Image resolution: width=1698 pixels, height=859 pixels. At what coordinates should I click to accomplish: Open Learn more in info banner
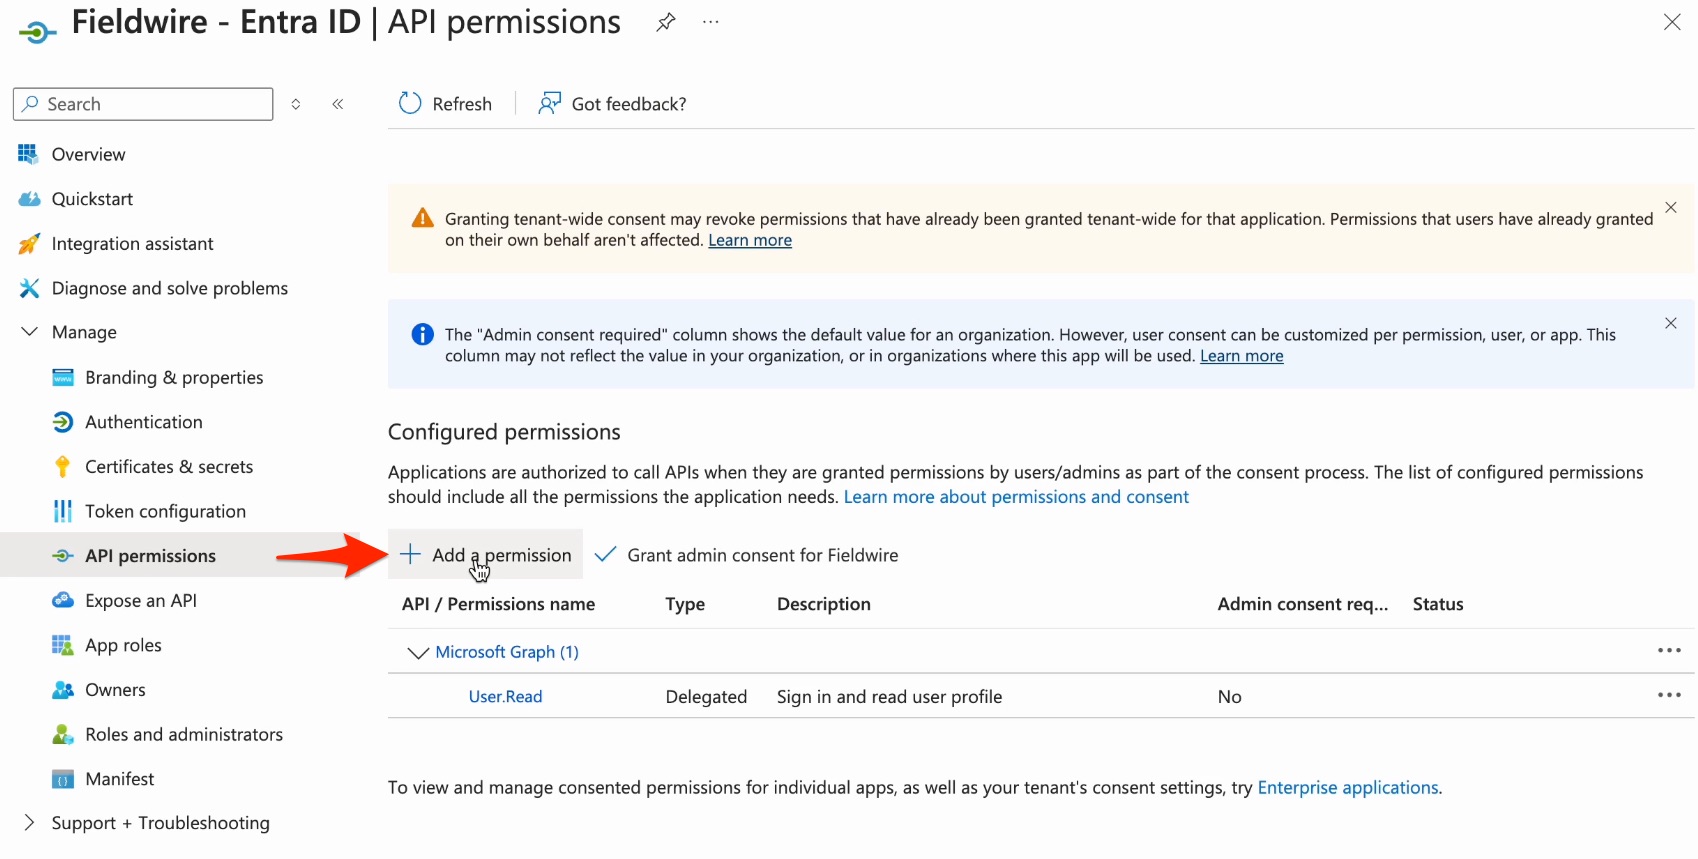click(x=1241, y=356)
